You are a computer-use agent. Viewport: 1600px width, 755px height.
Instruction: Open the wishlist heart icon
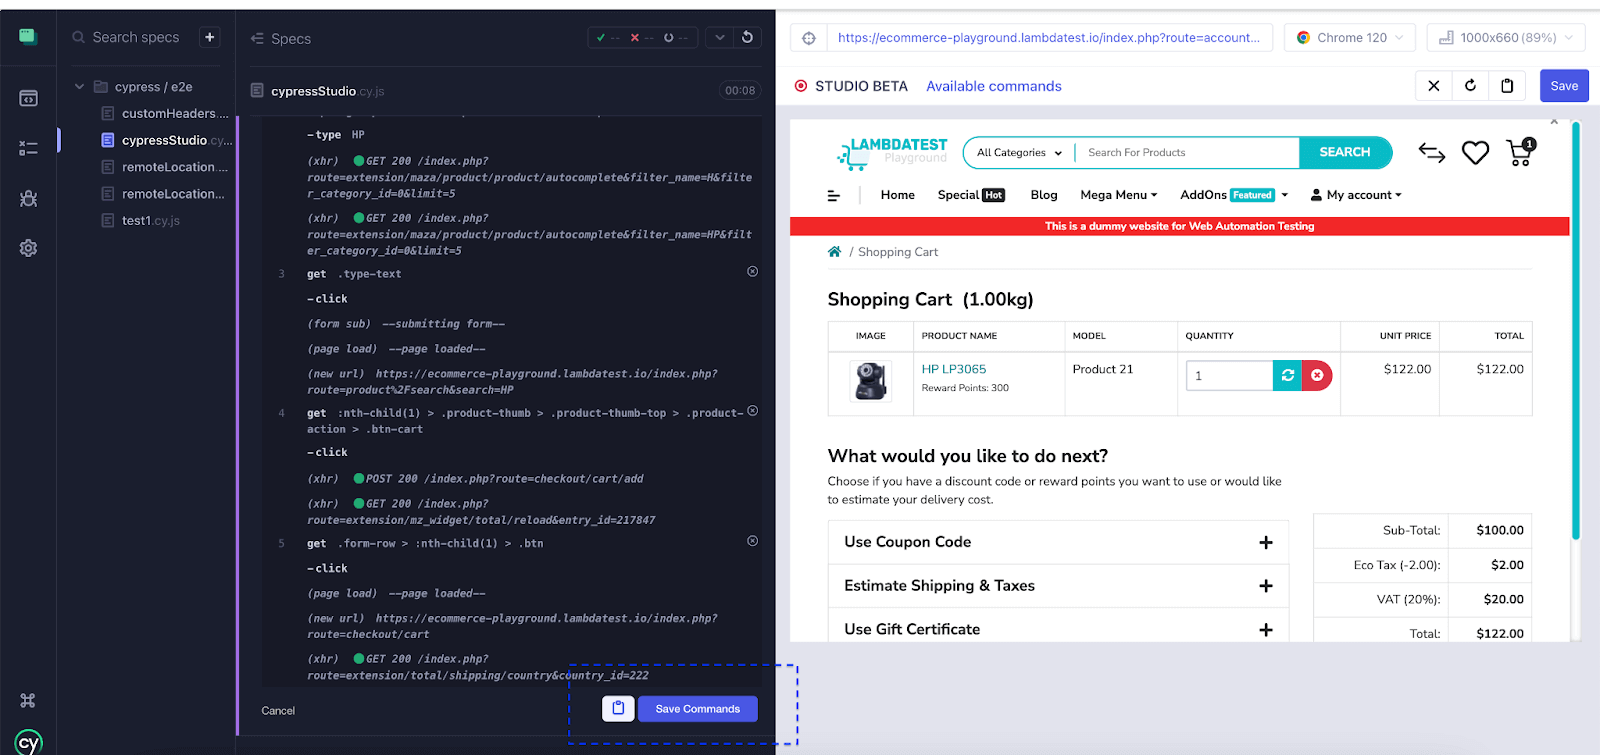1475,153
